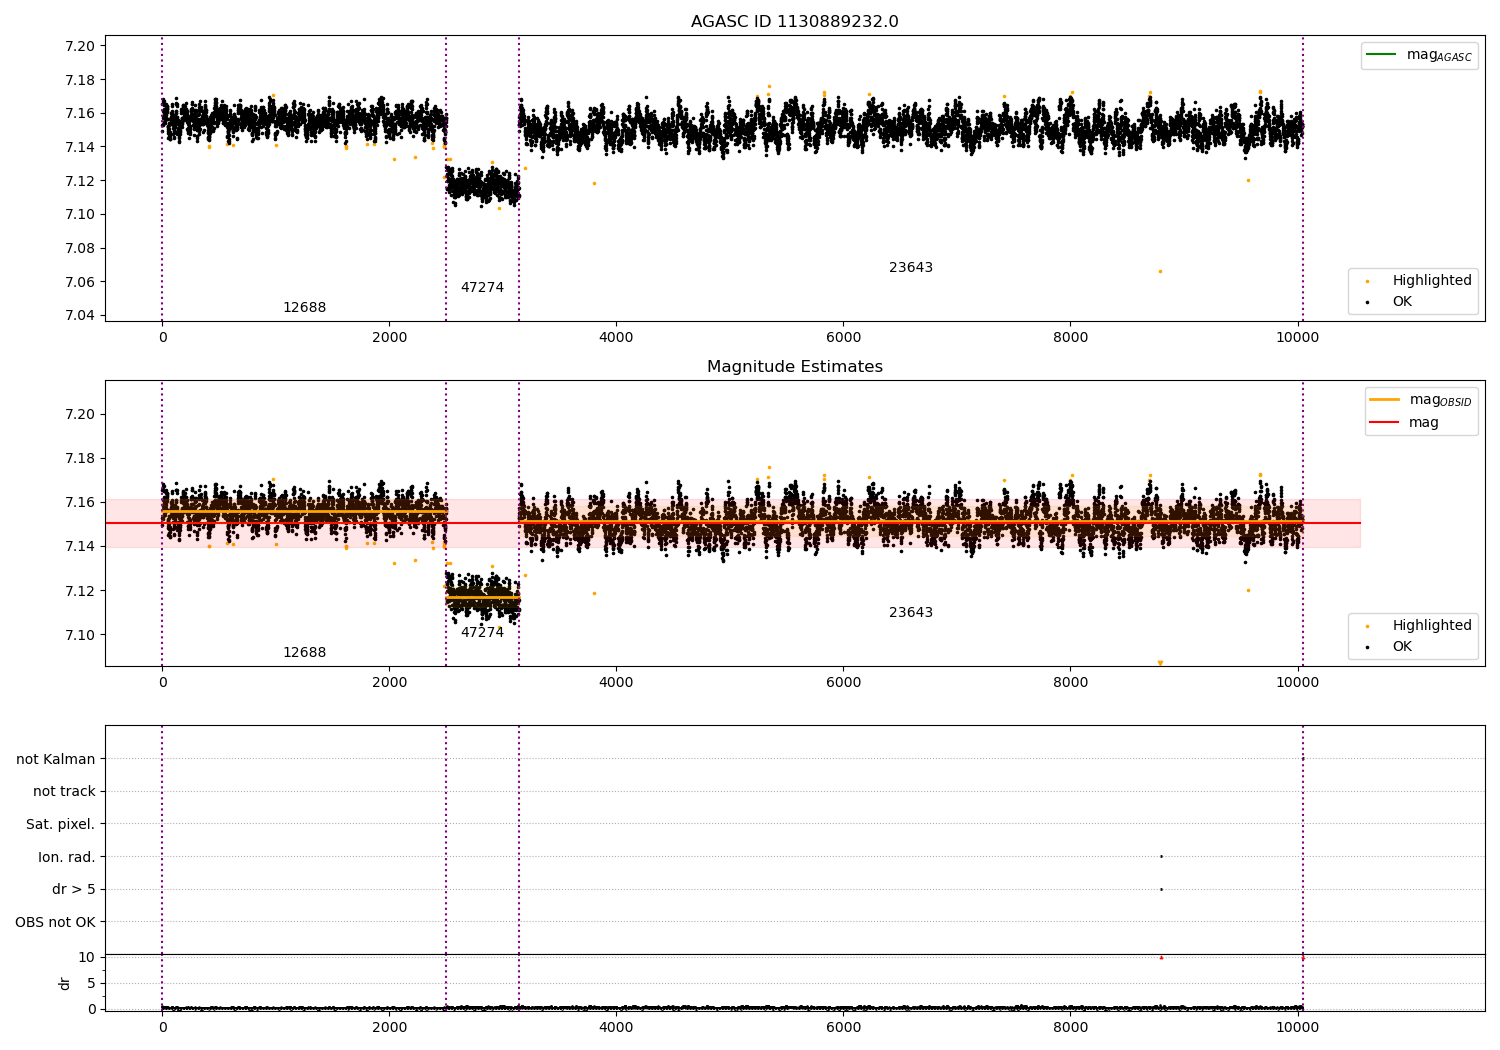Screen dimensions: 1500x1050
Task: Click the '7.18' y-tick of the middle plot
Action: (80, 458)
